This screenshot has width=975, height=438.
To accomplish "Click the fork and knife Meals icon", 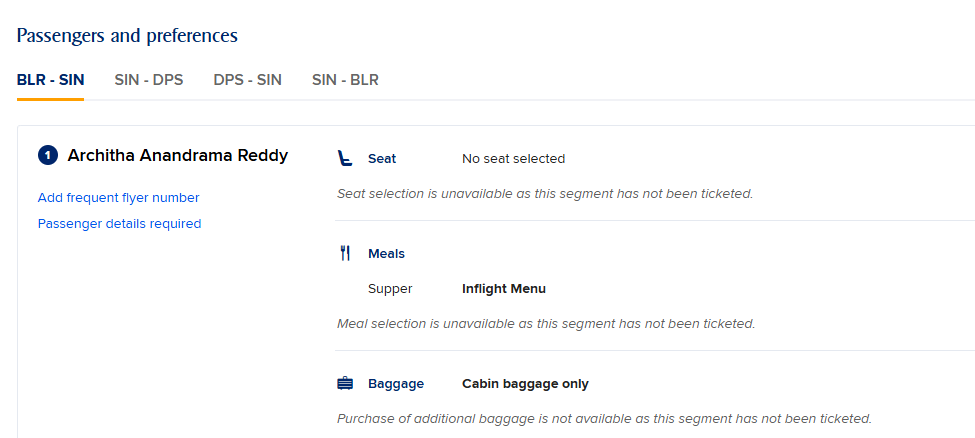I will [x=345, y=253].
